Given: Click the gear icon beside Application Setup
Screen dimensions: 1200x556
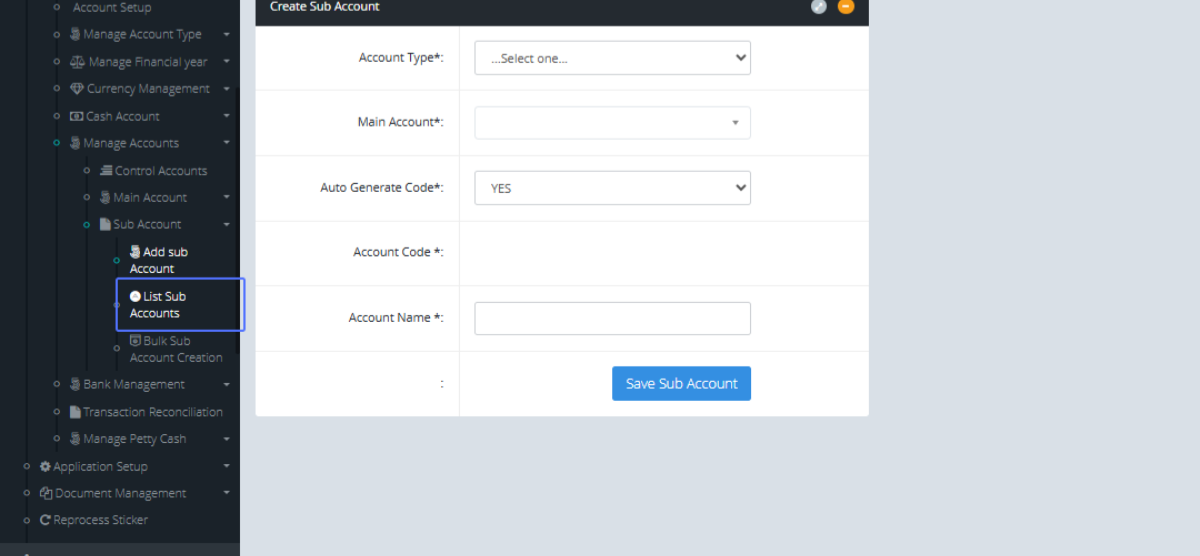Looking at the screenshot, I should click(x=45, y=466).
